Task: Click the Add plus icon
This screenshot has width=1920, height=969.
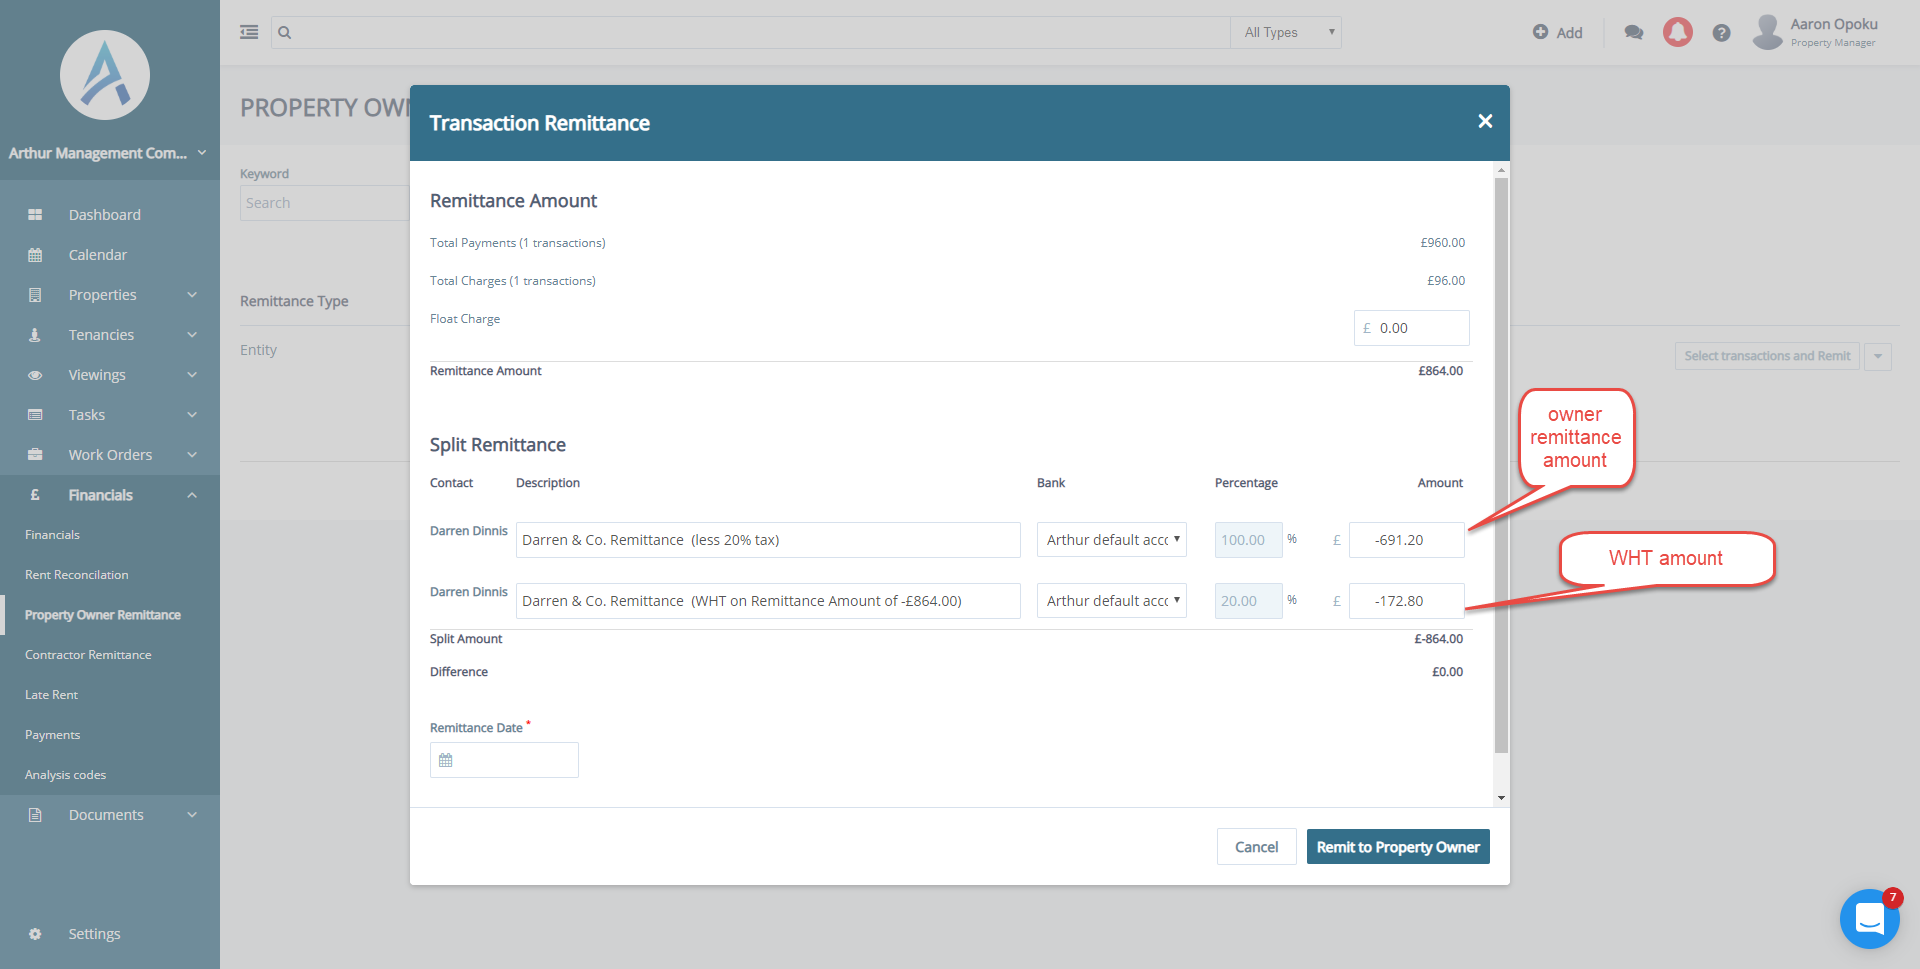Action: tap(1540, 32)
